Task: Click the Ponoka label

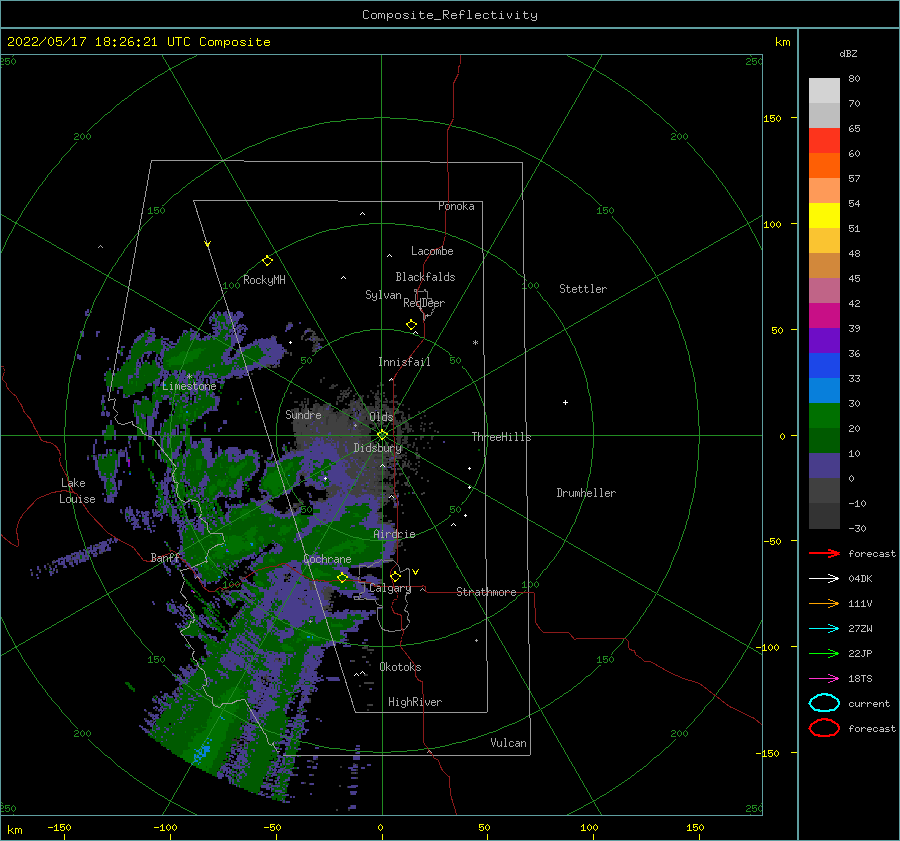Action: (x=456, y=206)
